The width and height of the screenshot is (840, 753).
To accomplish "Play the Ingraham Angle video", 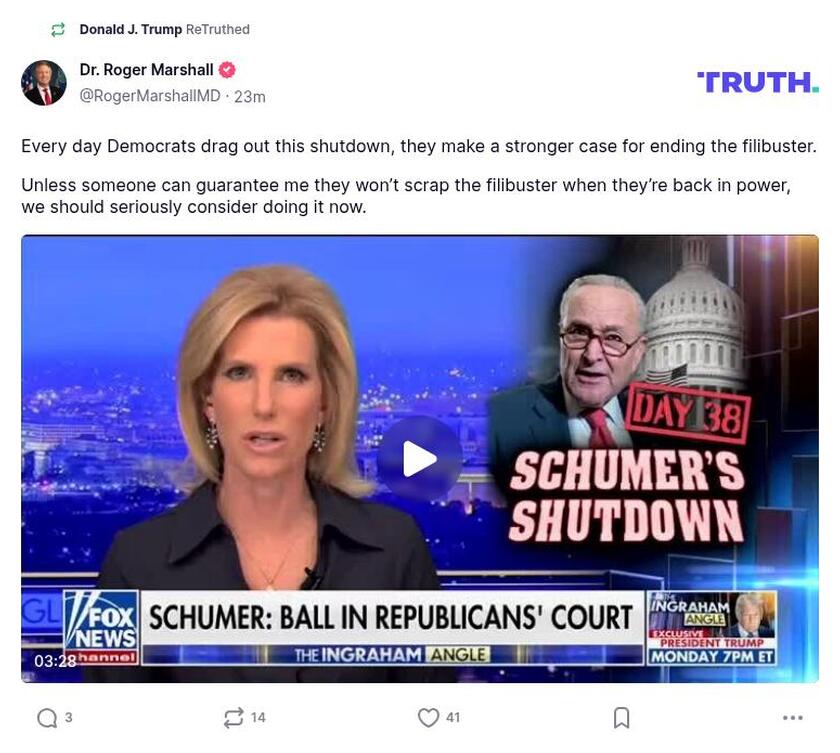I will pyautogui.click(x=419, y=459).
